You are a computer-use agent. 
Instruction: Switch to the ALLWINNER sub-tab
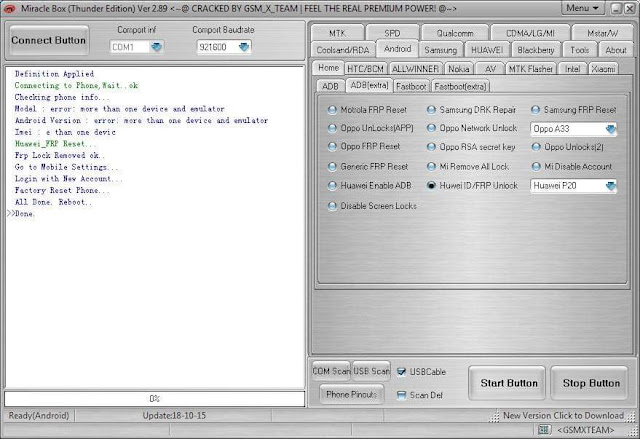[415, 69]
